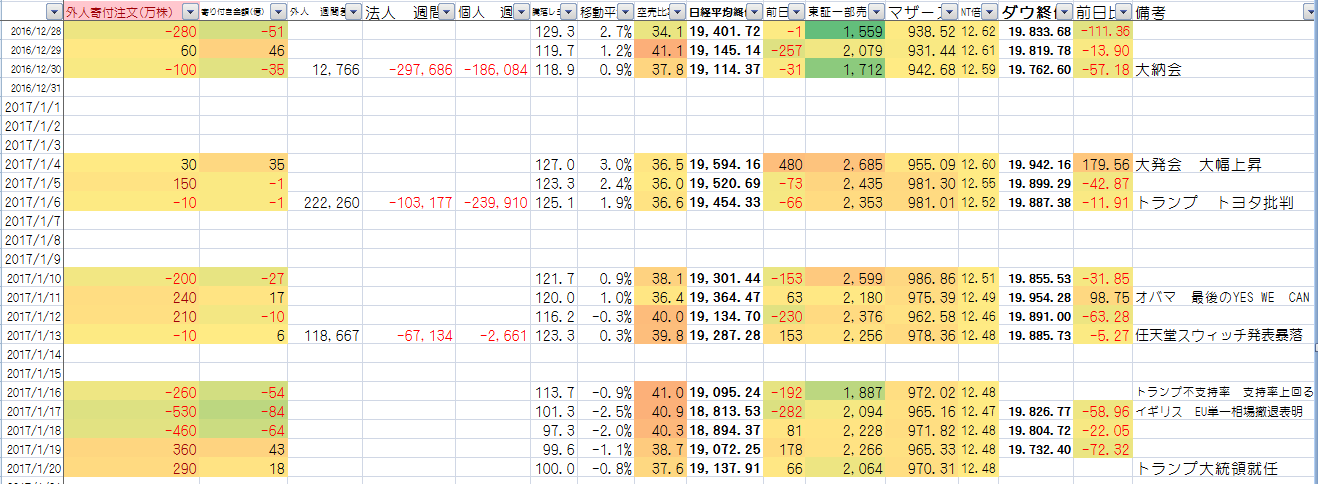Viewport: 1318px width, 484px height.
Task: Open the 法人 column filter dropdown
Action: pos(445,12)
